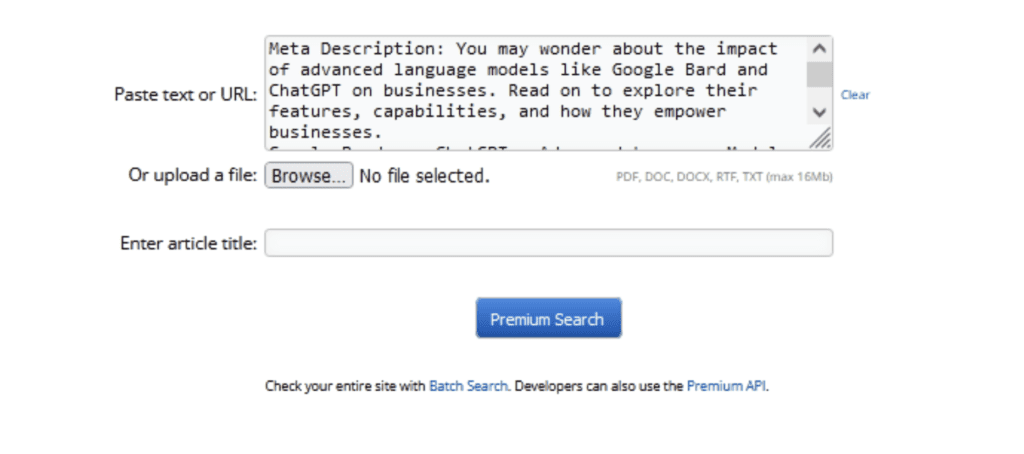Click the 'Enter article title:' label
This screenshot has width=1024, height=454.
189,243
